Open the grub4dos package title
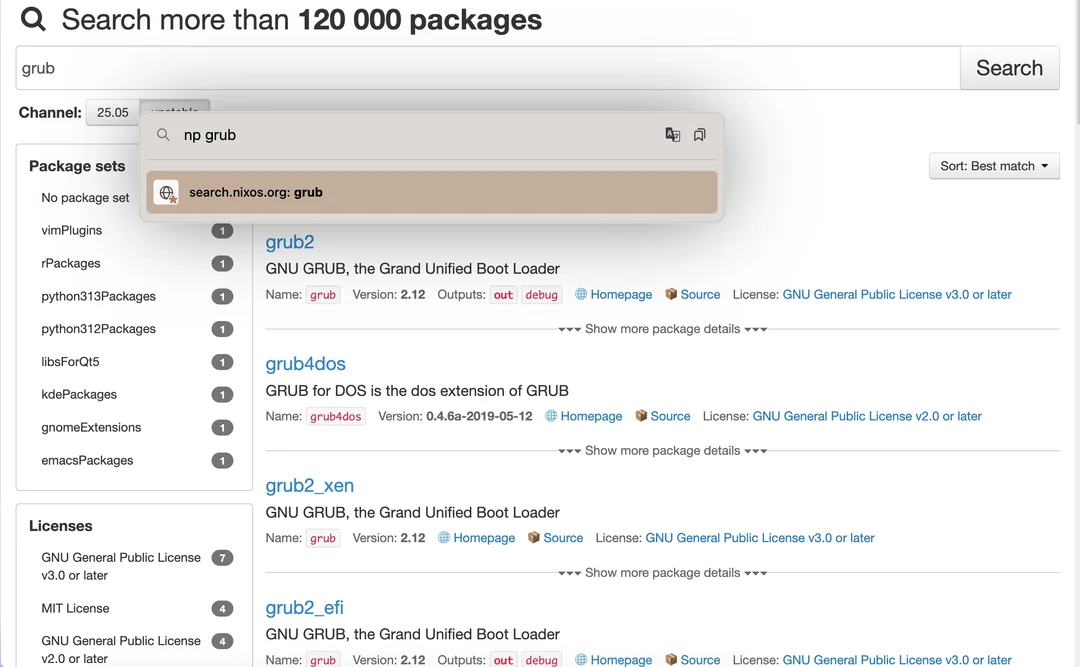This screenshot has width=1080, height=667. pos(305,363)
